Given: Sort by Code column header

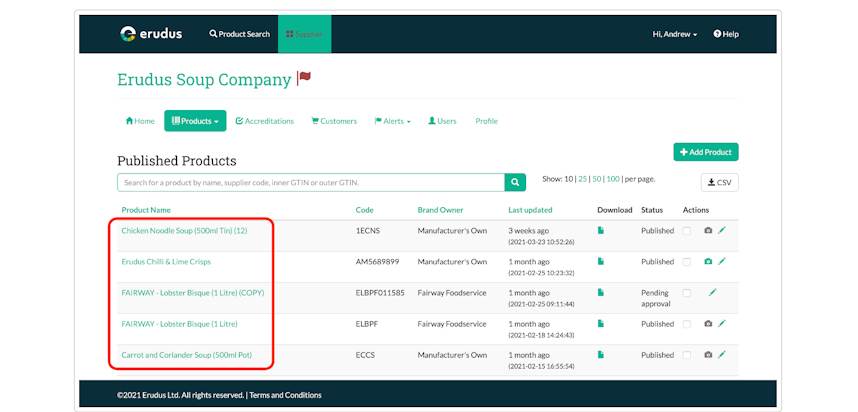Looking at the screenshot, I should (x=364, y=210).
